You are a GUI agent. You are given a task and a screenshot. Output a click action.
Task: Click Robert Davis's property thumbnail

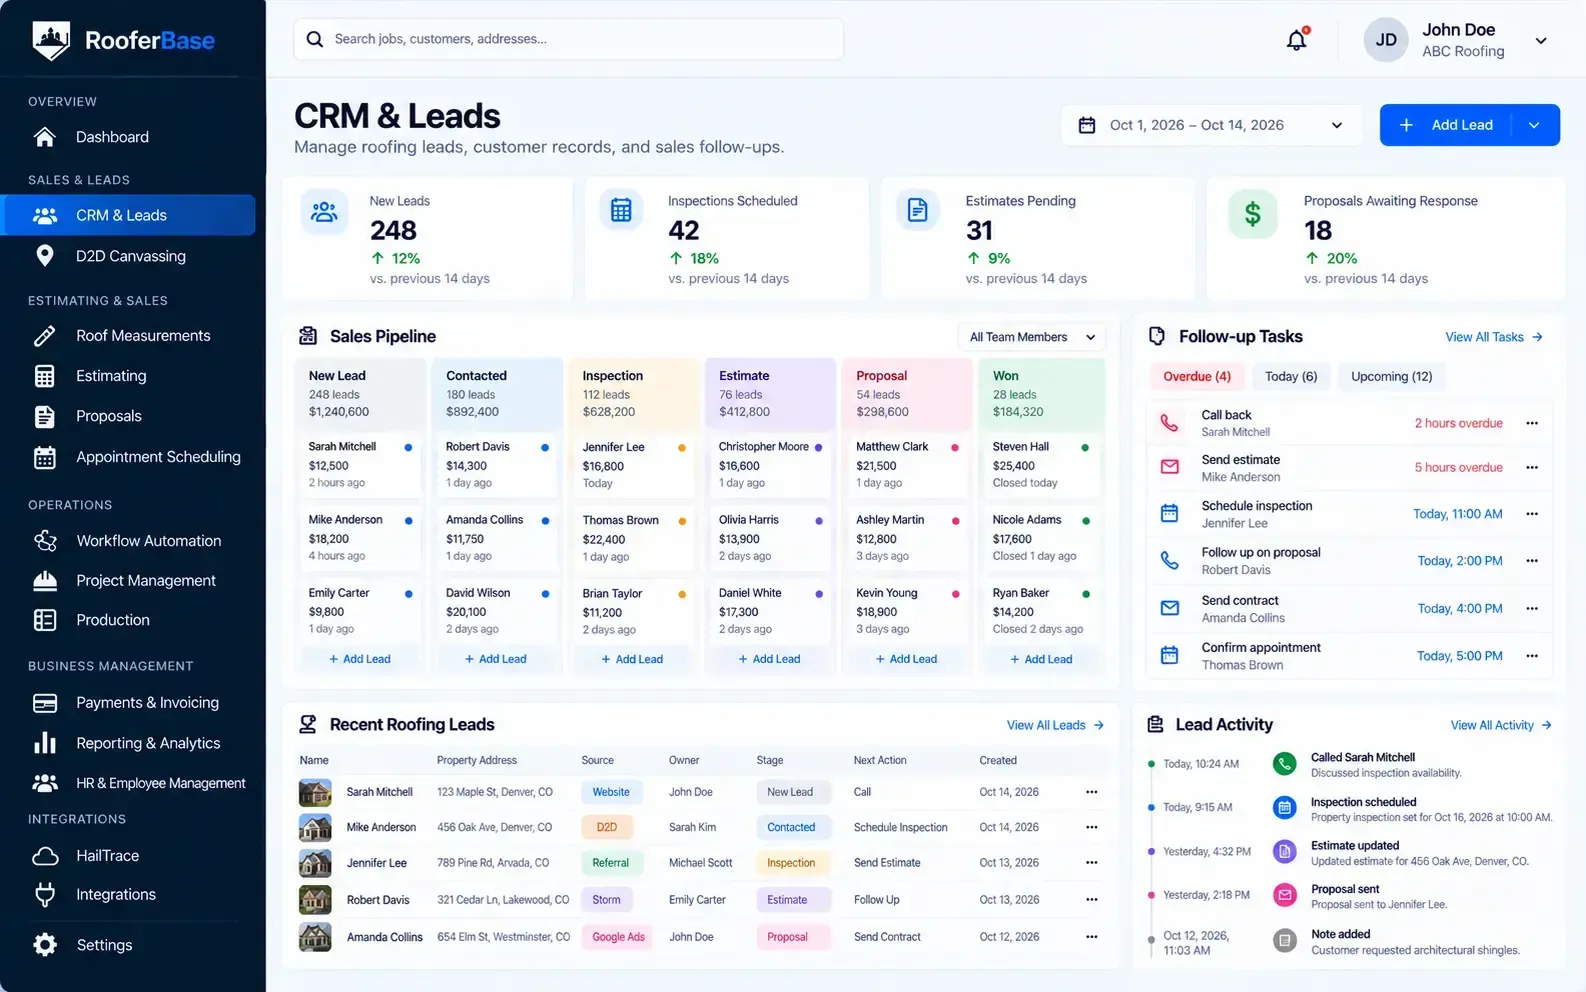click(x=315, y=900)
